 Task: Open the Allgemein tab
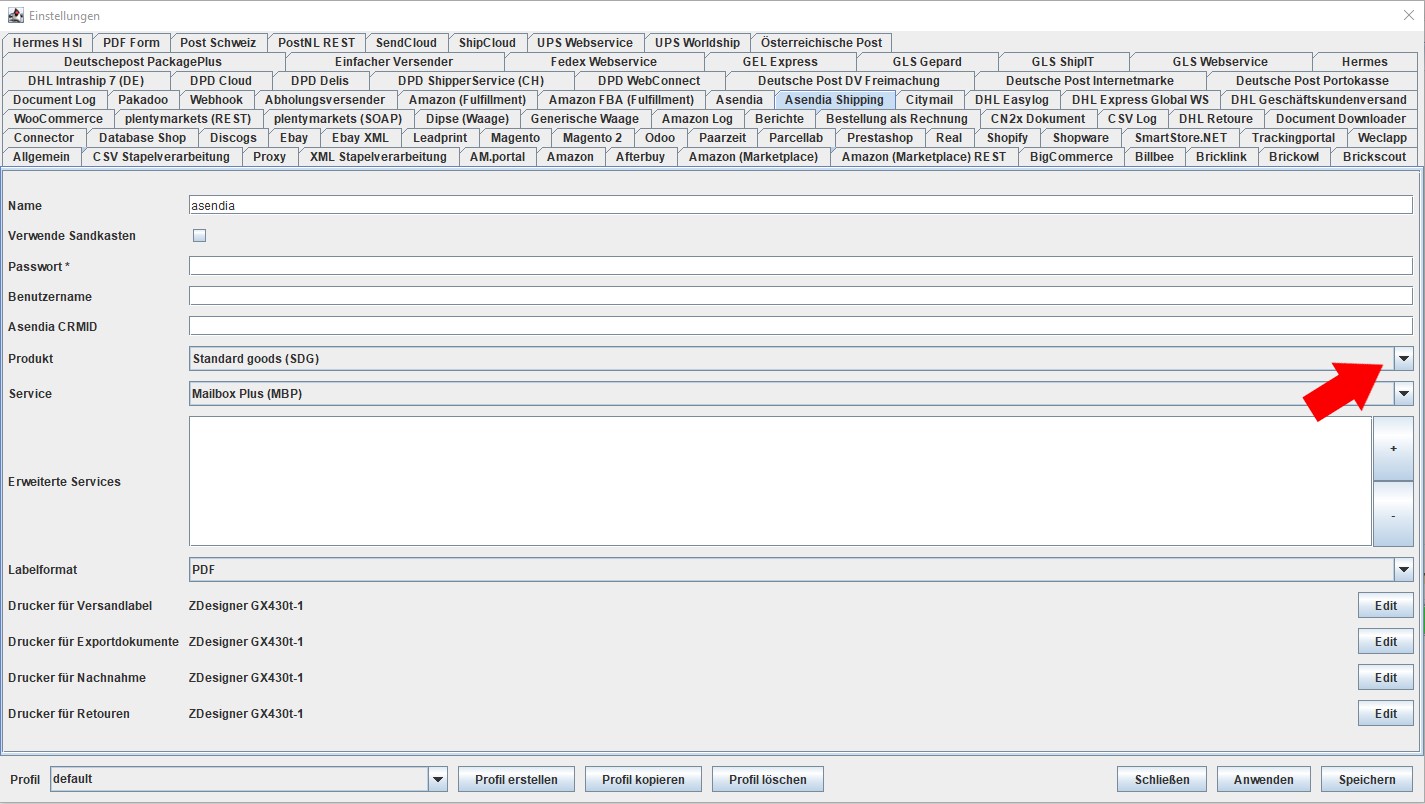point(41,157)
